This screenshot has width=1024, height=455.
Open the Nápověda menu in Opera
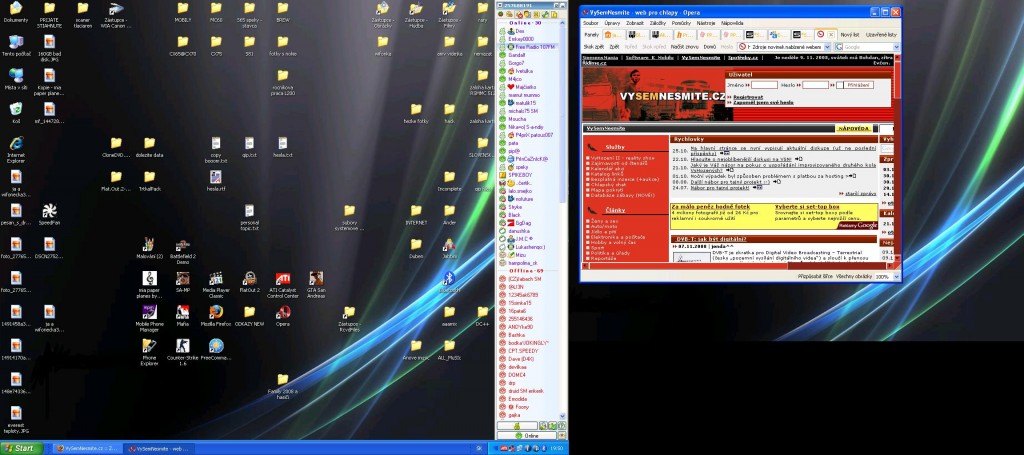click(x=731, y=23)
